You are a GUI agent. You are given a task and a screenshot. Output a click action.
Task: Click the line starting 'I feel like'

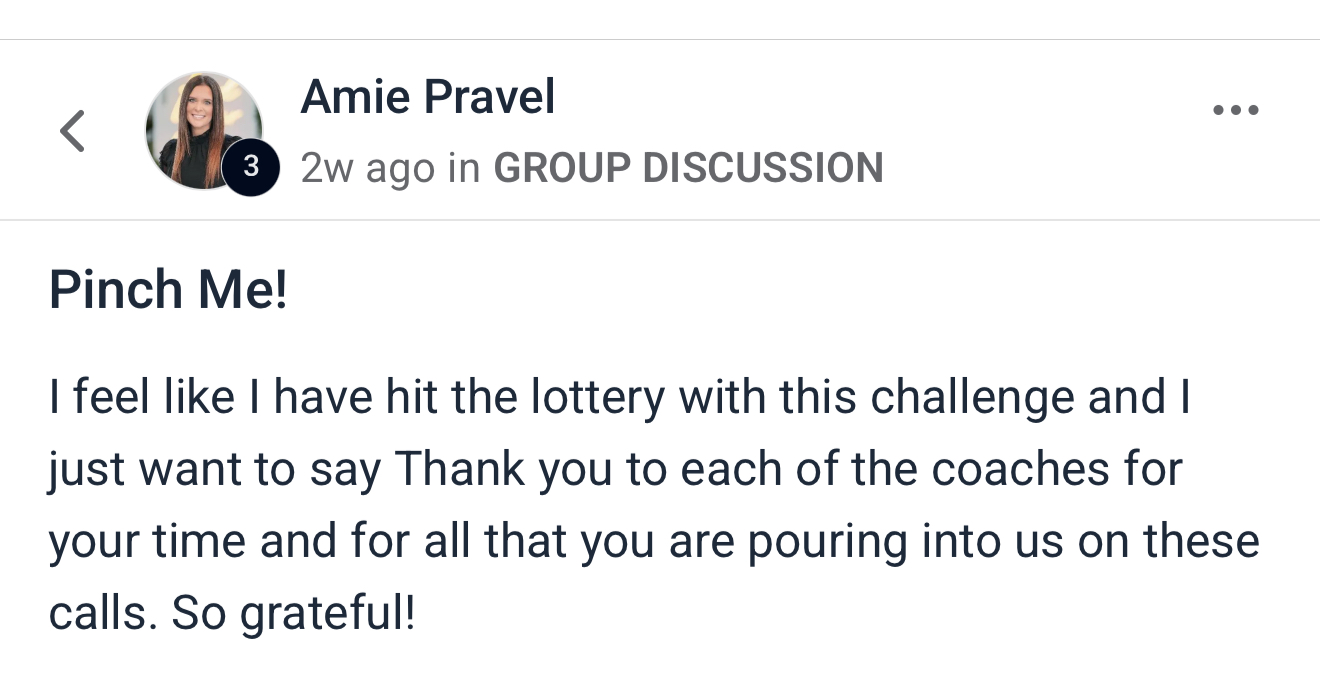pos(620,398)
